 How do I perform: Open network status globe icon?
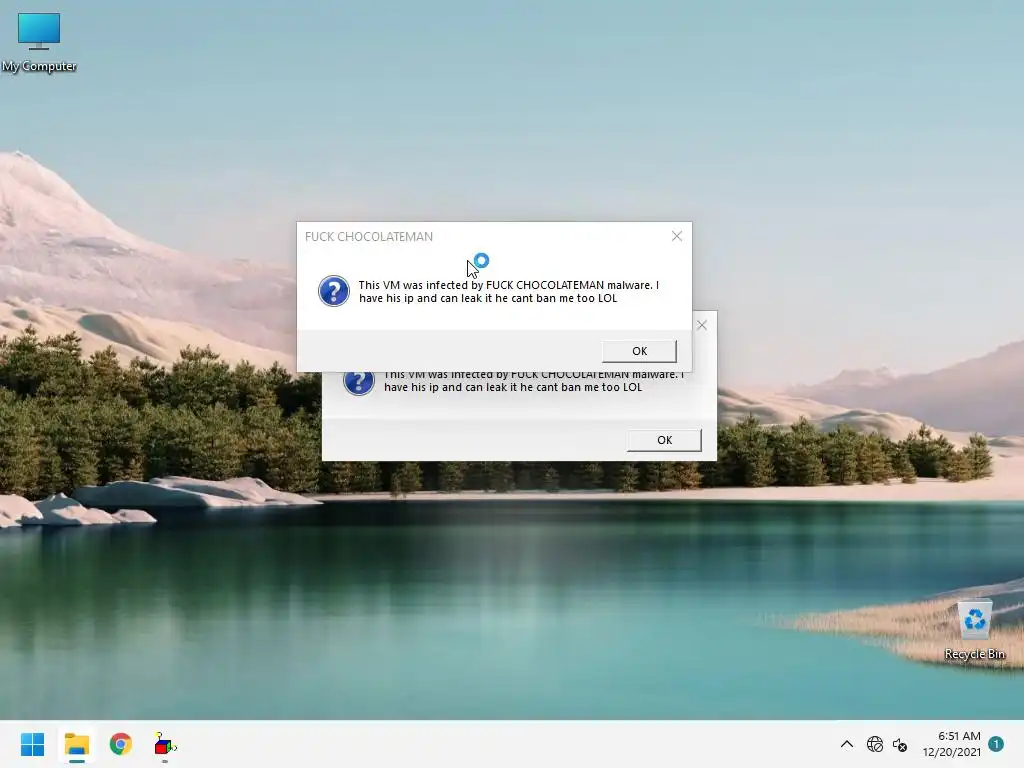[x=874, y=744]
